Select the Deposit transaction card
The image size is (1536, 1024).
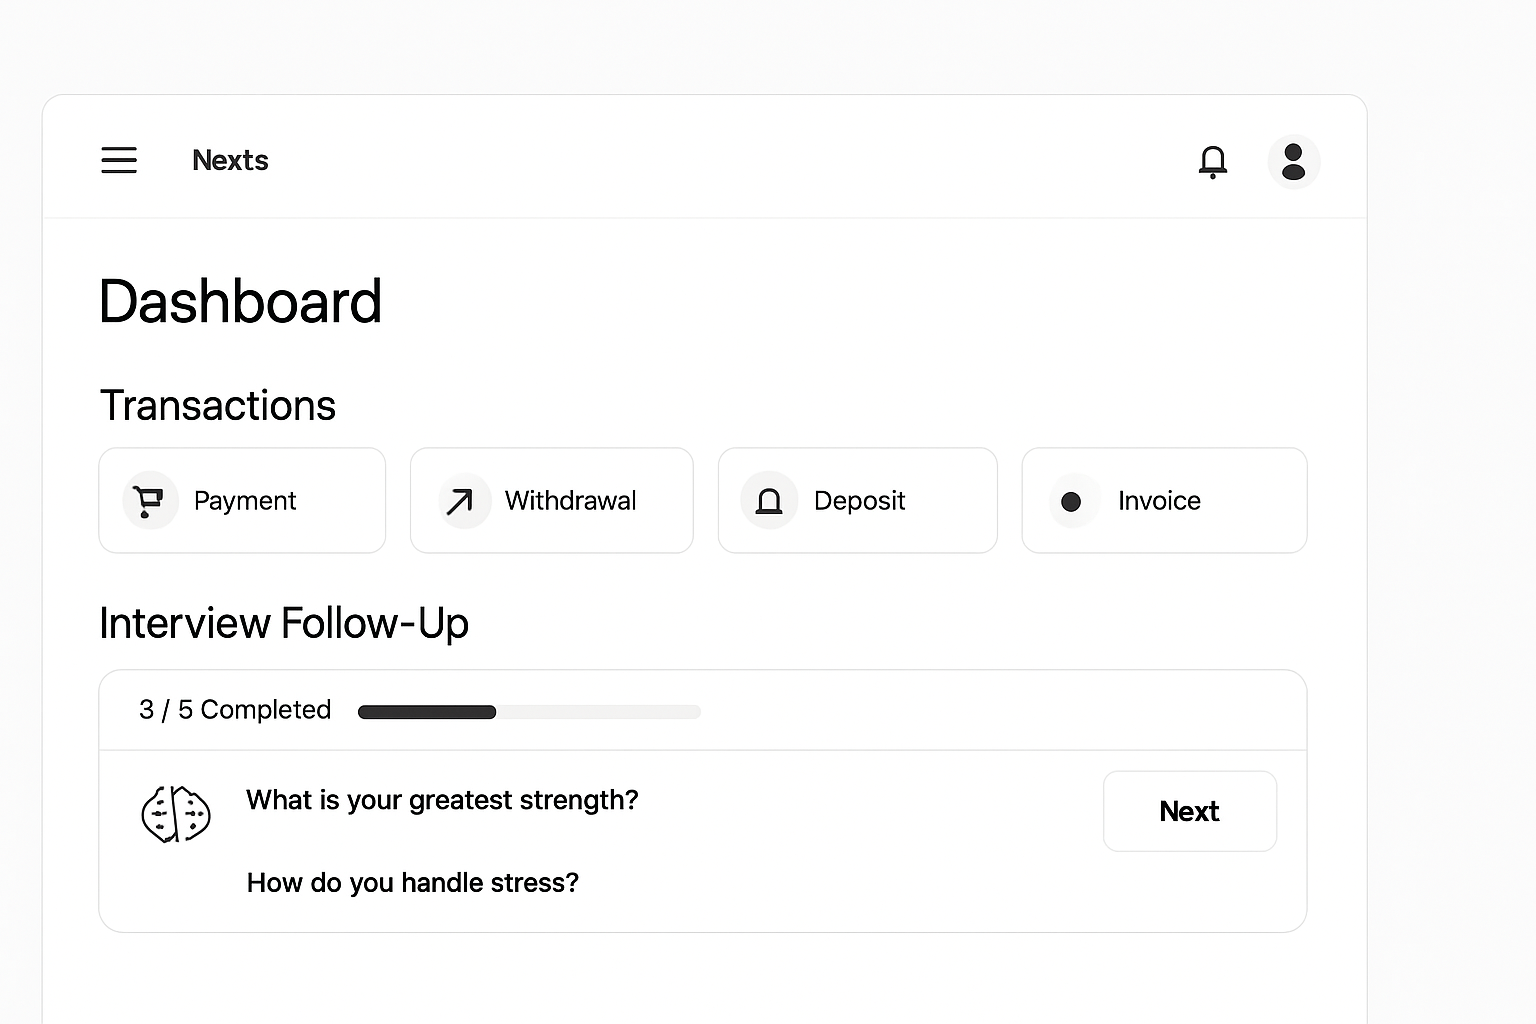pos(858,500)
